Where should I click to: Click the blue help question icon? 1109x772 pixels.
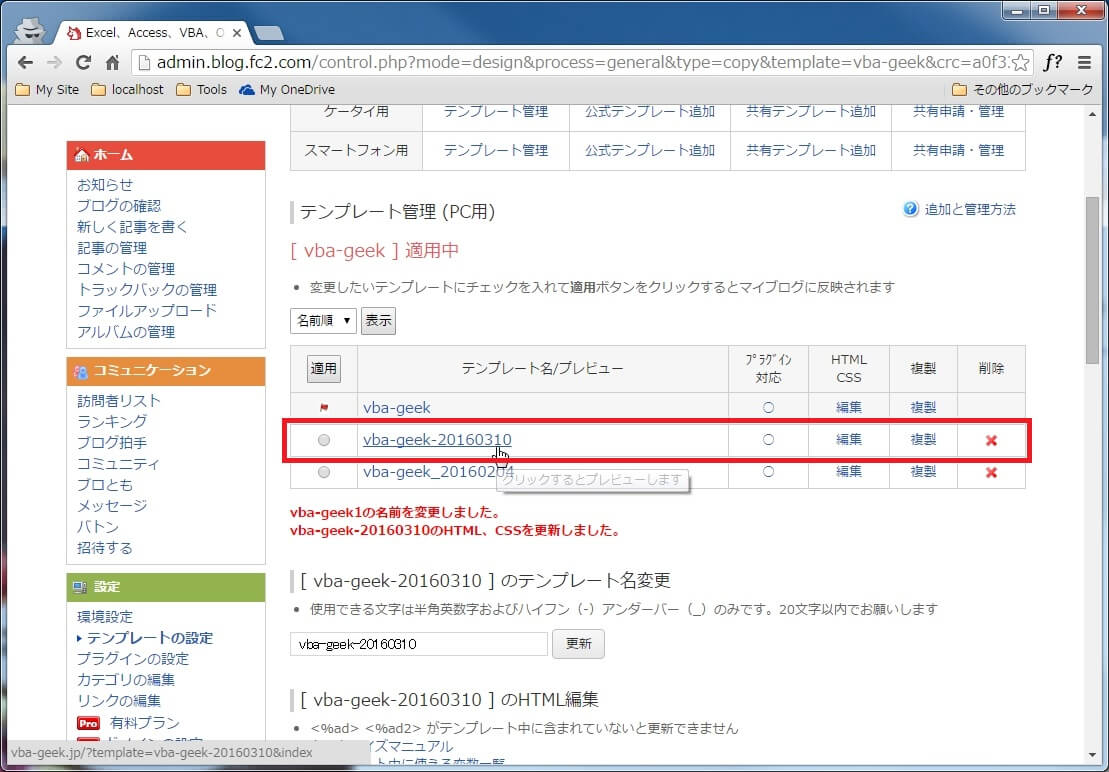tap(910, 209)
